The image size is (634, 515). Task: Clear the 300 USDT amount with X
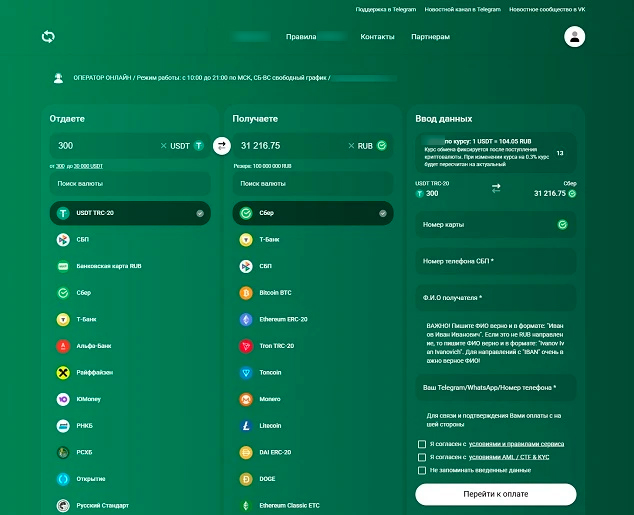163,146
